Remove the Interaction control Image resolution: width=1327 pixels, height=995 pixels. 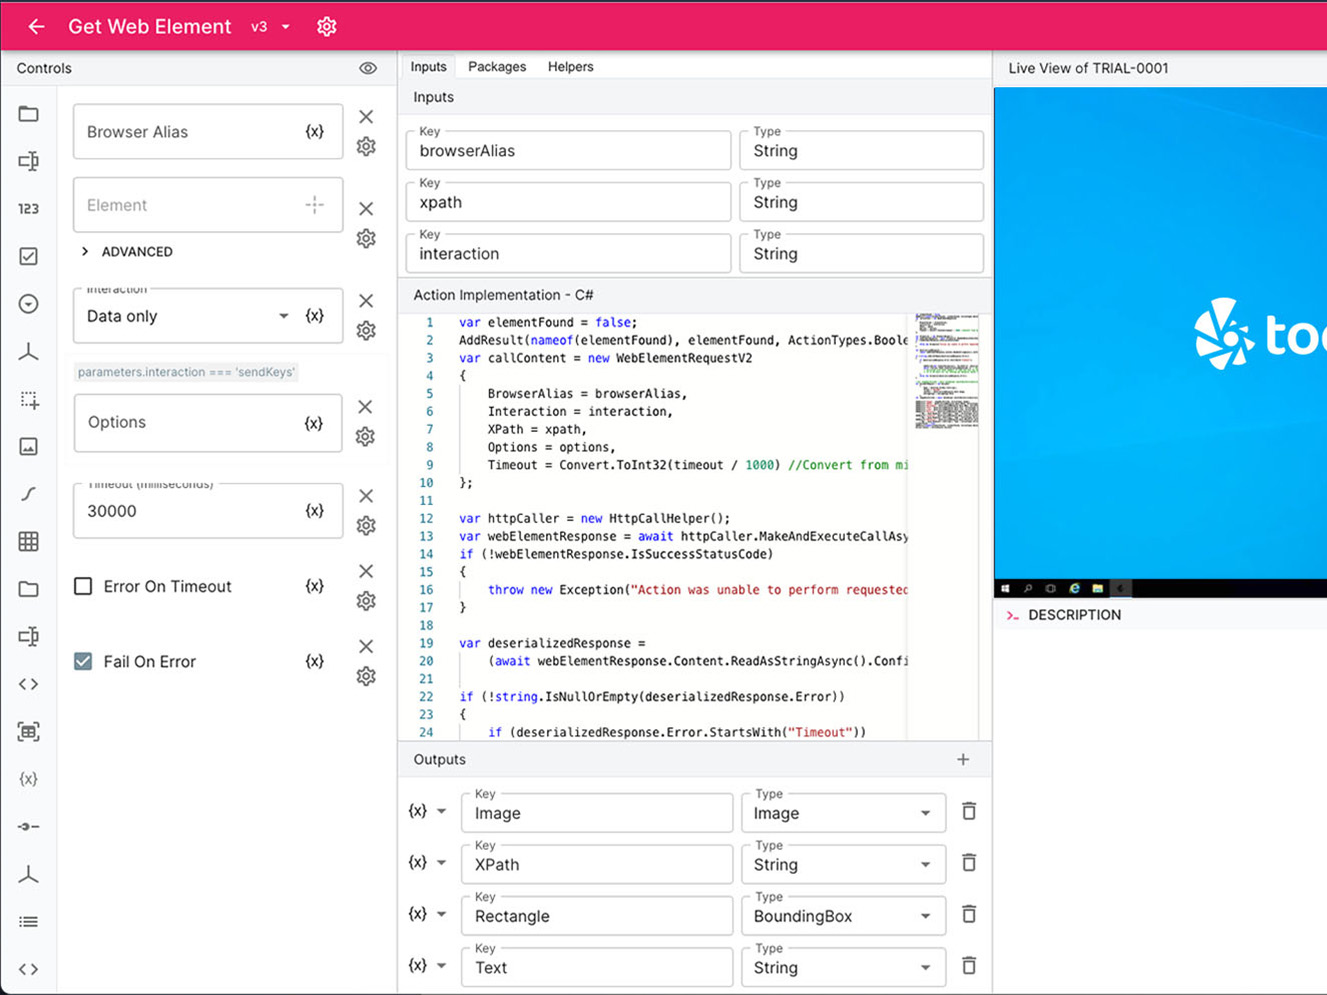[366, 301]
